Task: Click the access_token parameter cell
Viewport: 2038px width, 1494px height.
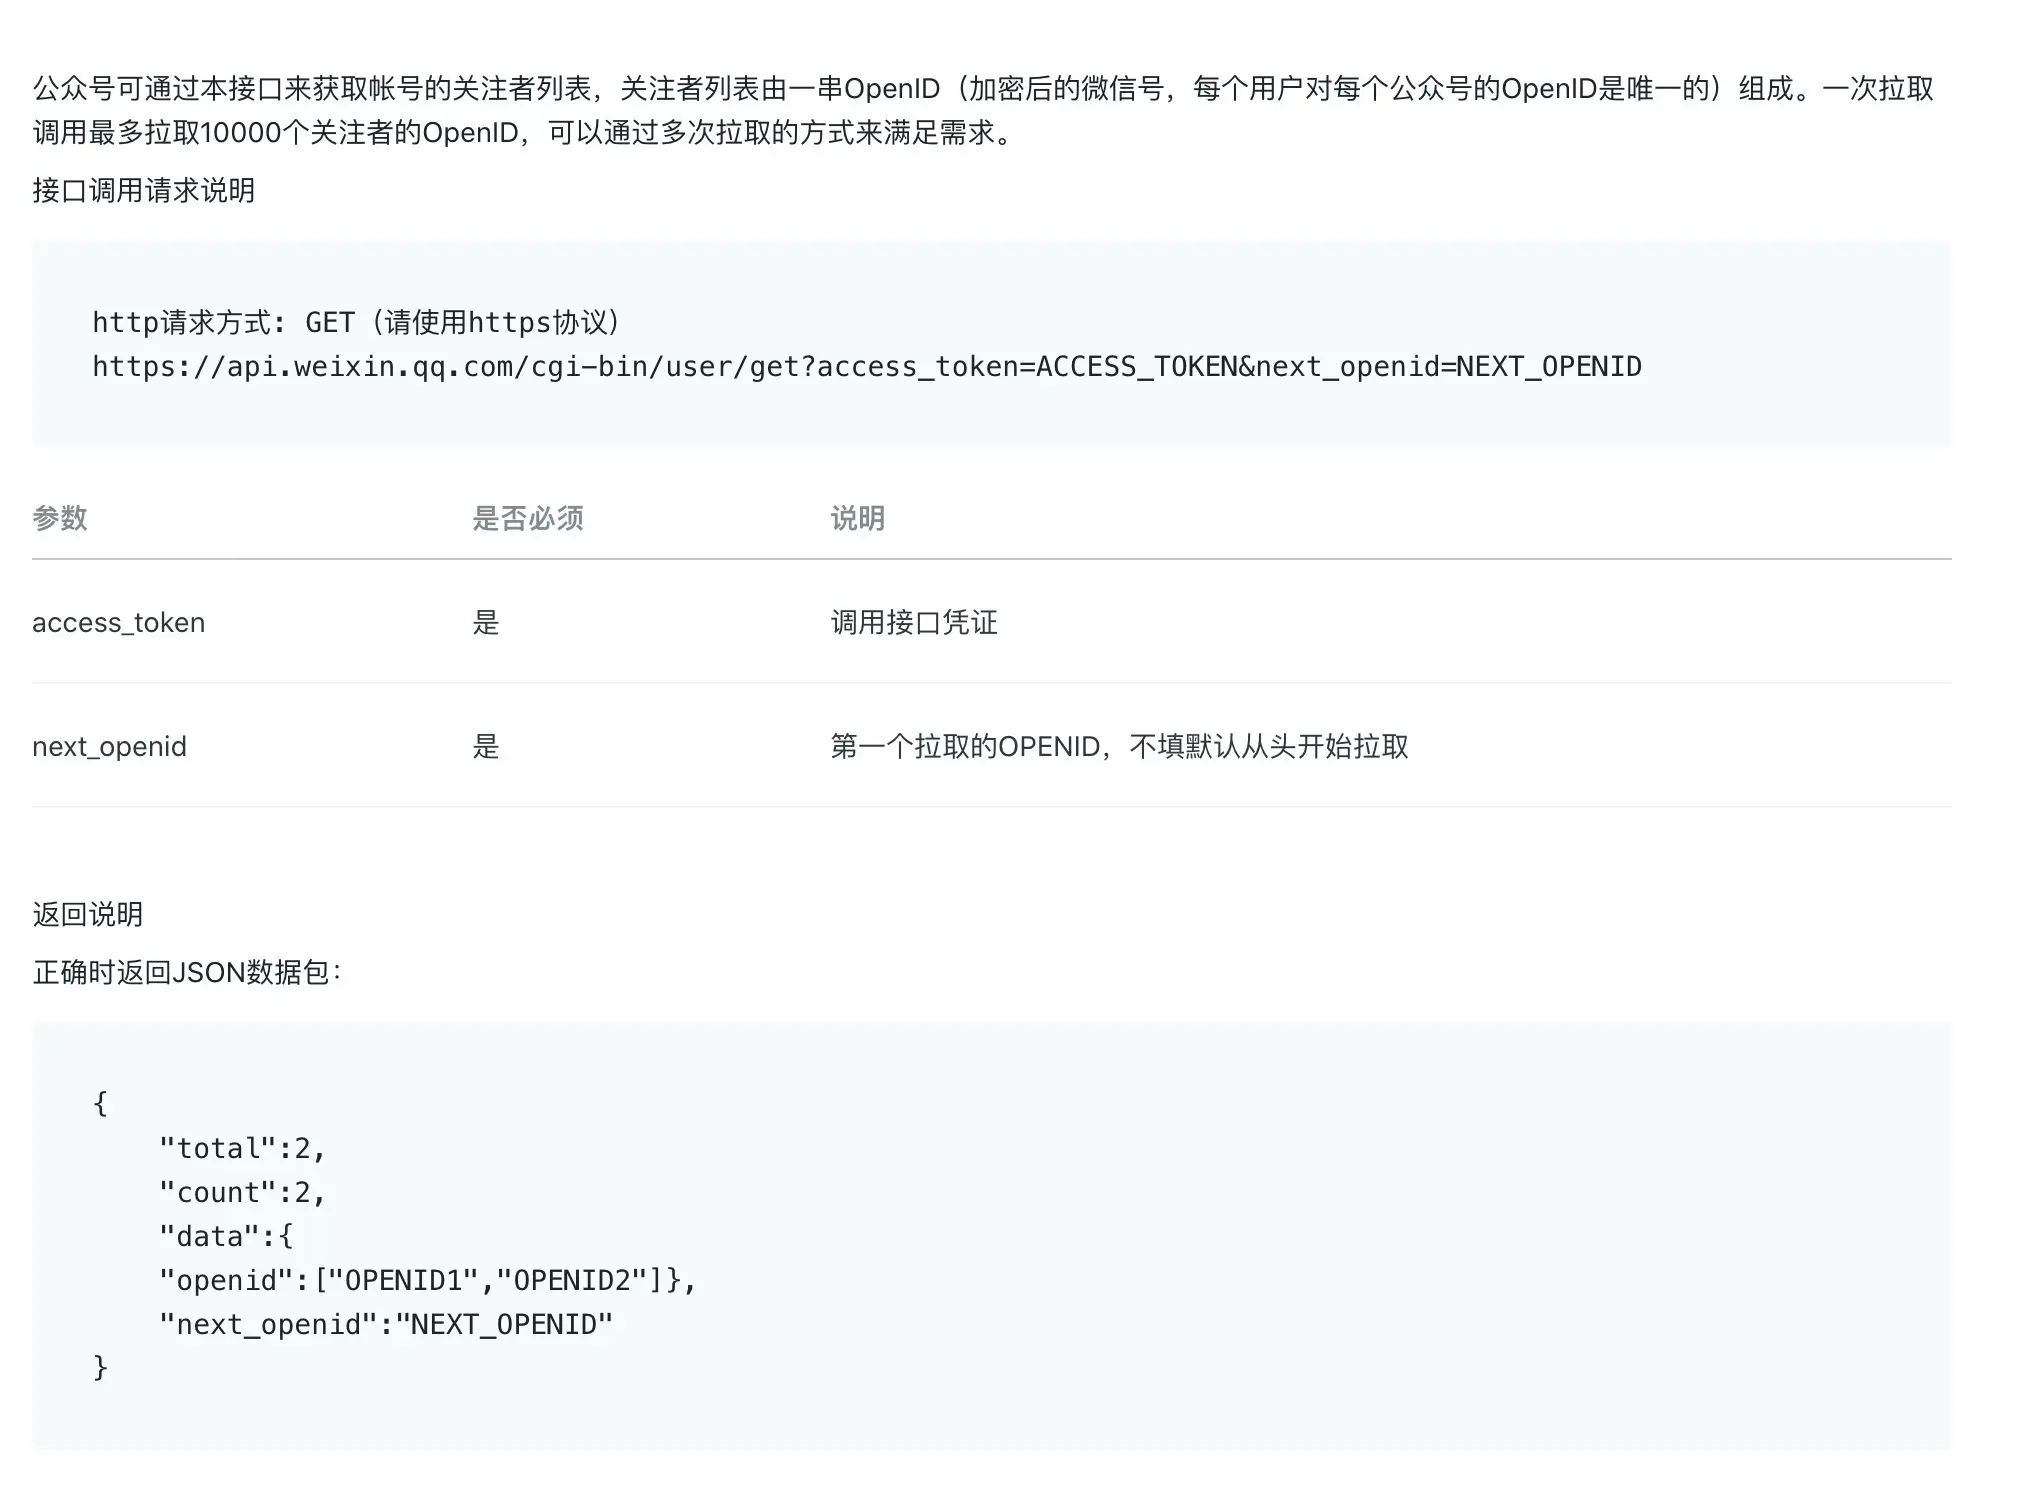Action: pyautogui.click(x=118, y=623)
